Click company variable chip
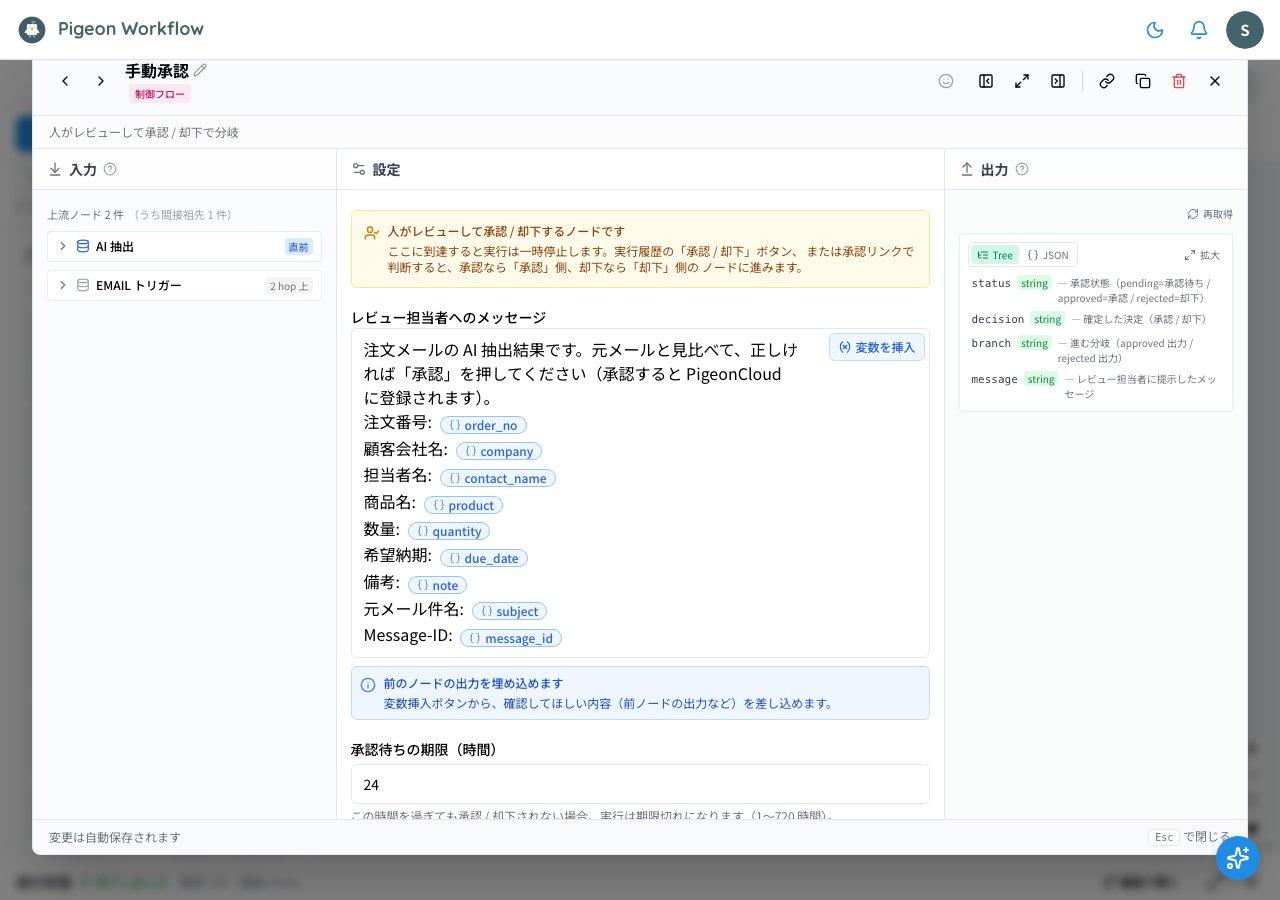 pyautogui.click(x=499, y=451)
